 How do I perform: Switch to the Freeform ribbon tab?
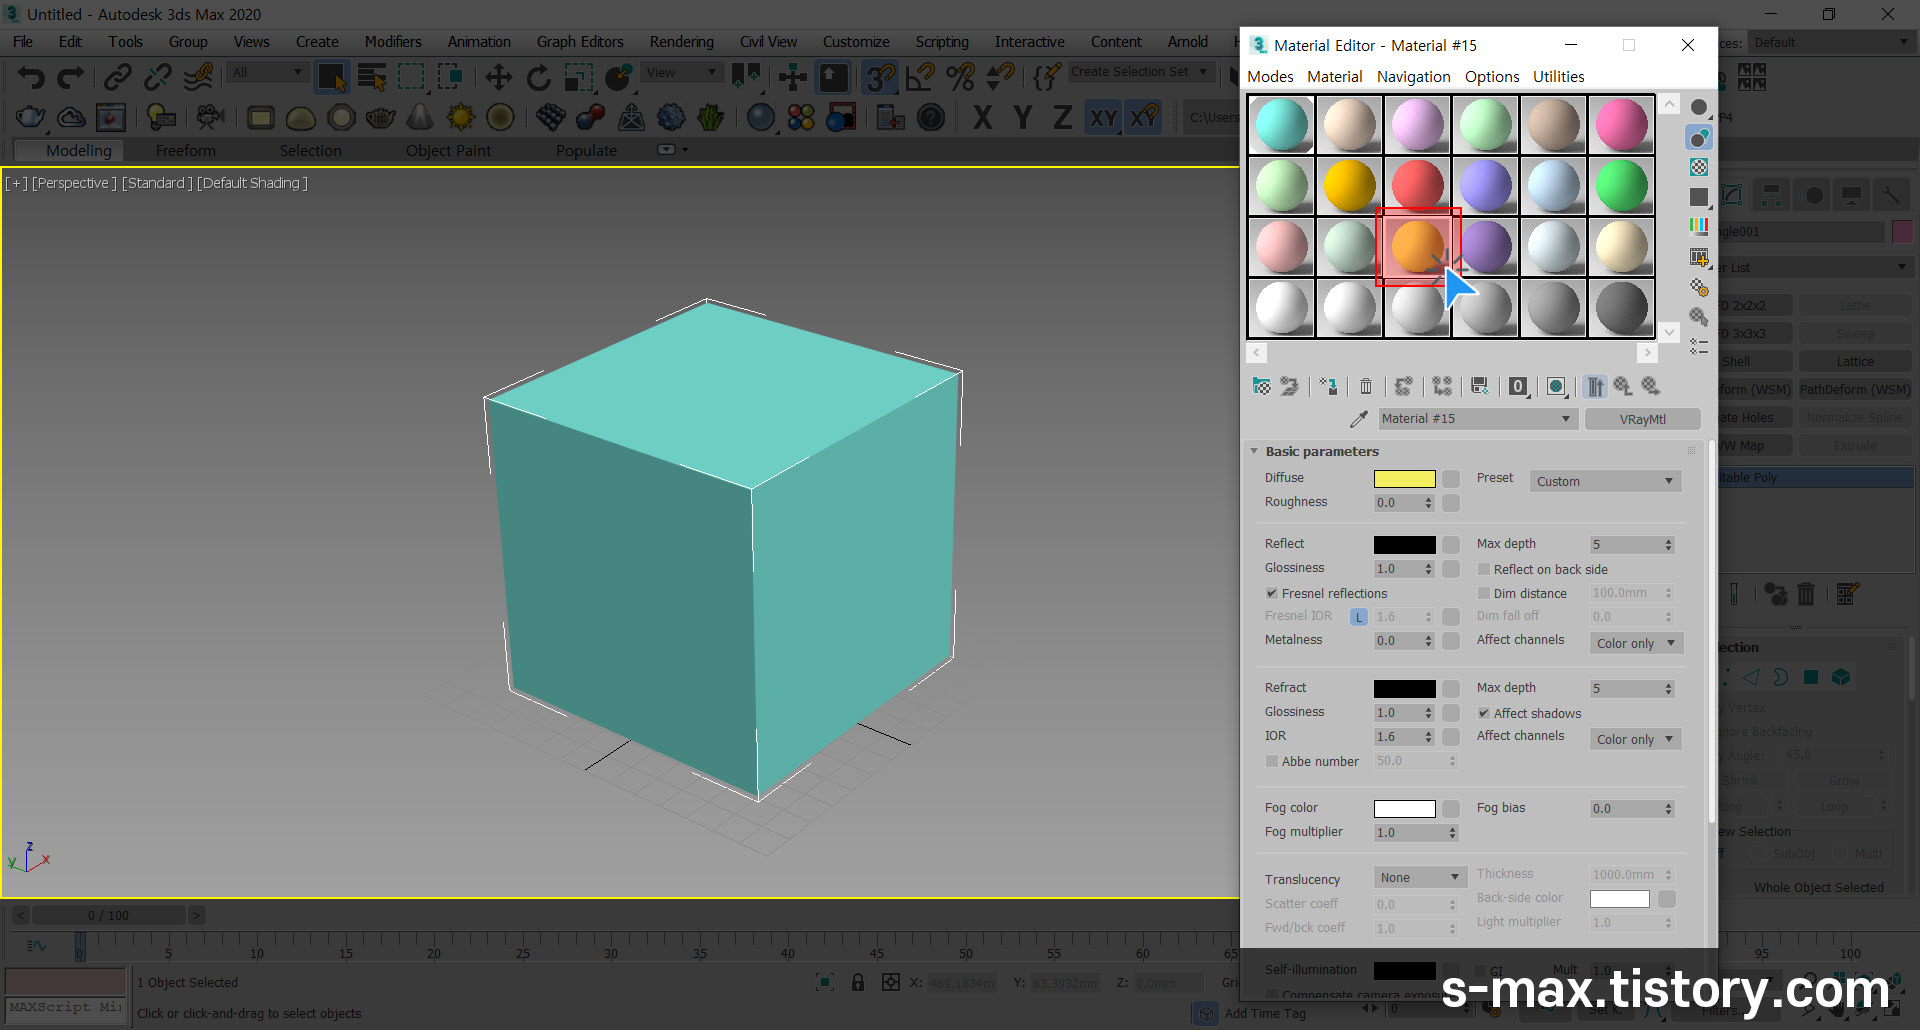(x=186, y=151)
